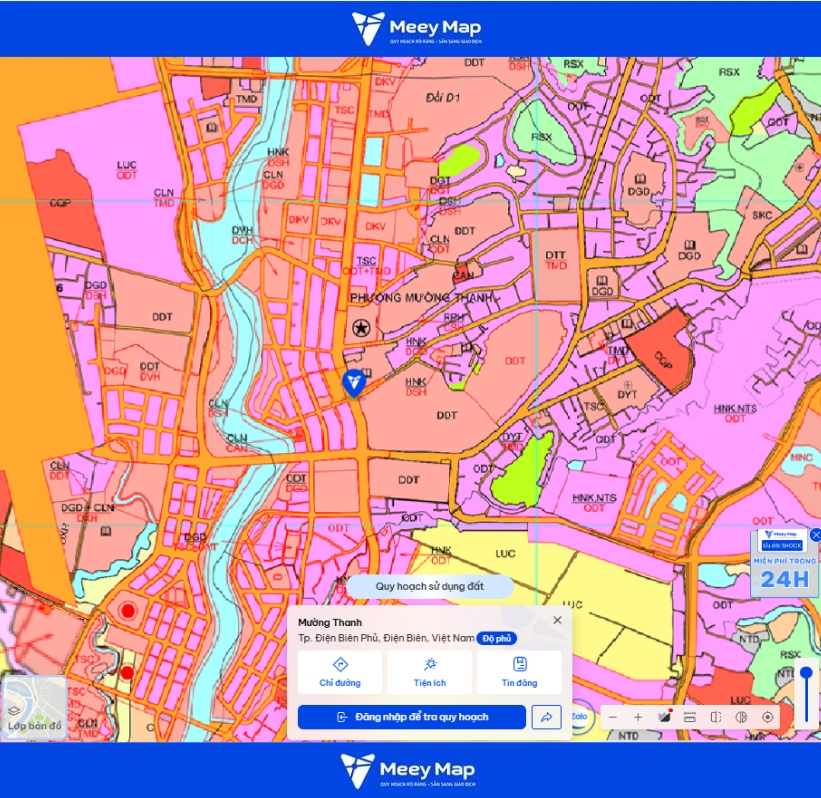Click Đăng nhập để tra quy hoạch

412,717
